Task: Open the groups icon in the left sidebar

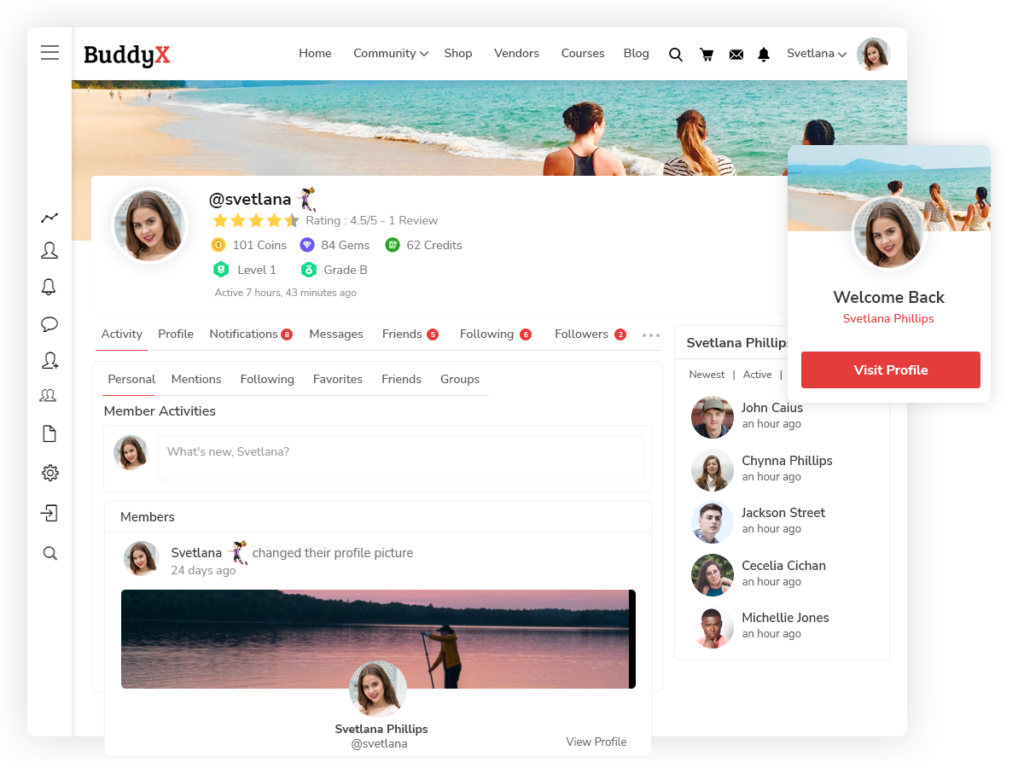Action: coord(49,395)
